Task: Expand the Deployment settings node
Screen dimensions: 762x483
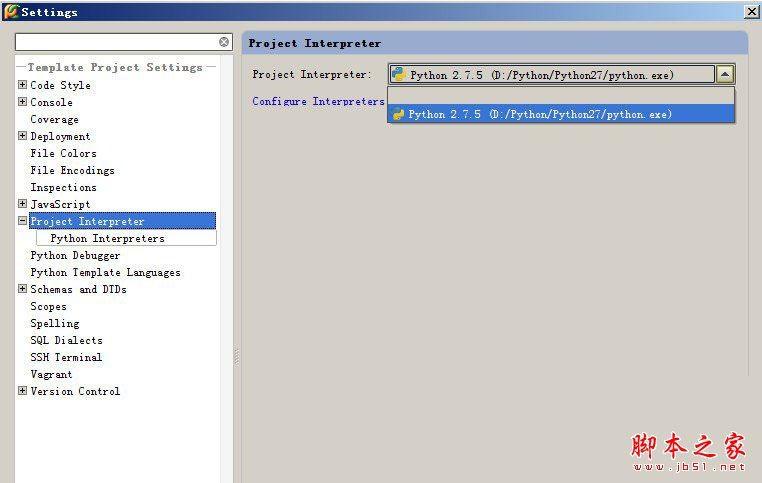Action: point(22,136)
